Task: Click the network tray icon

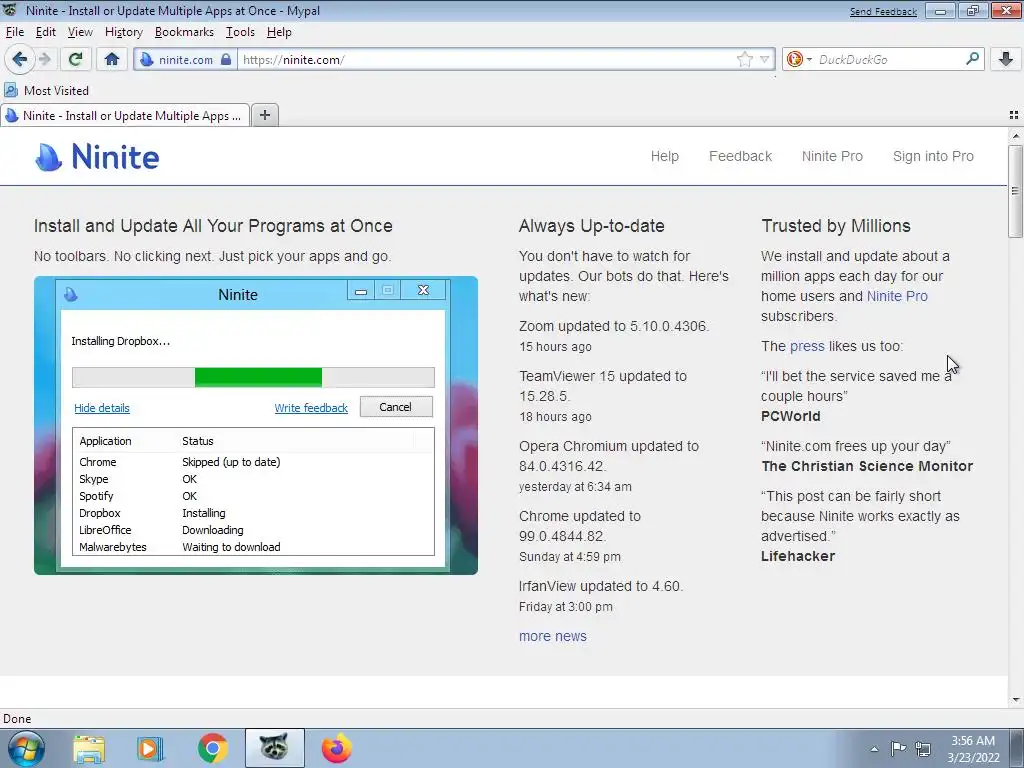Action: point(923,748)
